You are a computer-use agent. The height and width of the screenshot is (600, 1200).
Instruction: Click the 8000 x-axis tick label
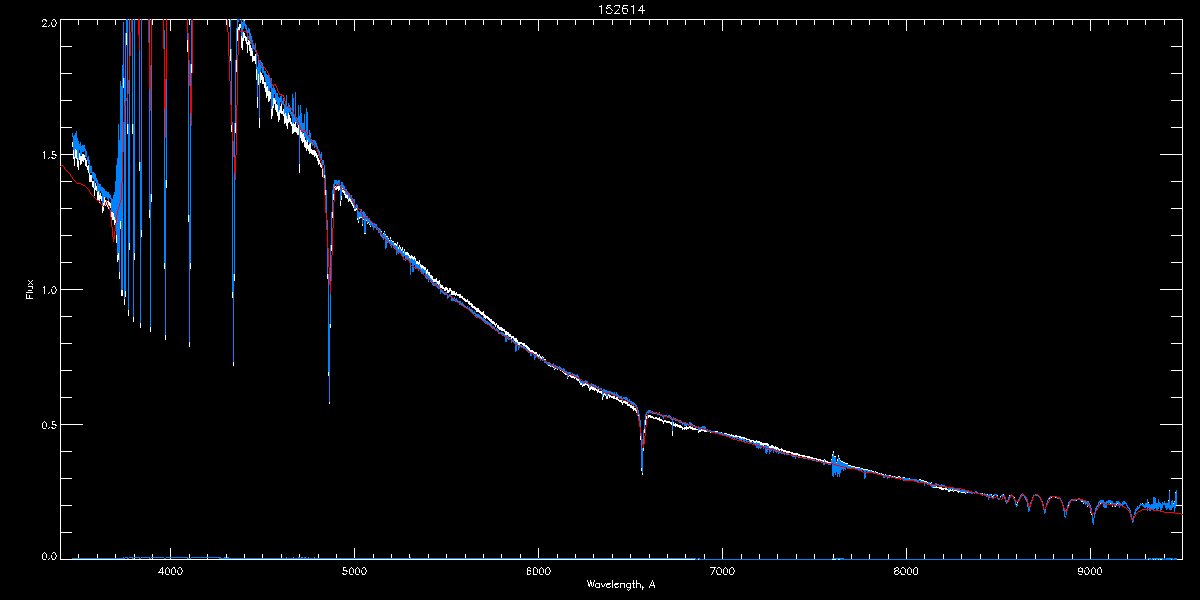pyautogui.click(x=906, y=572)
